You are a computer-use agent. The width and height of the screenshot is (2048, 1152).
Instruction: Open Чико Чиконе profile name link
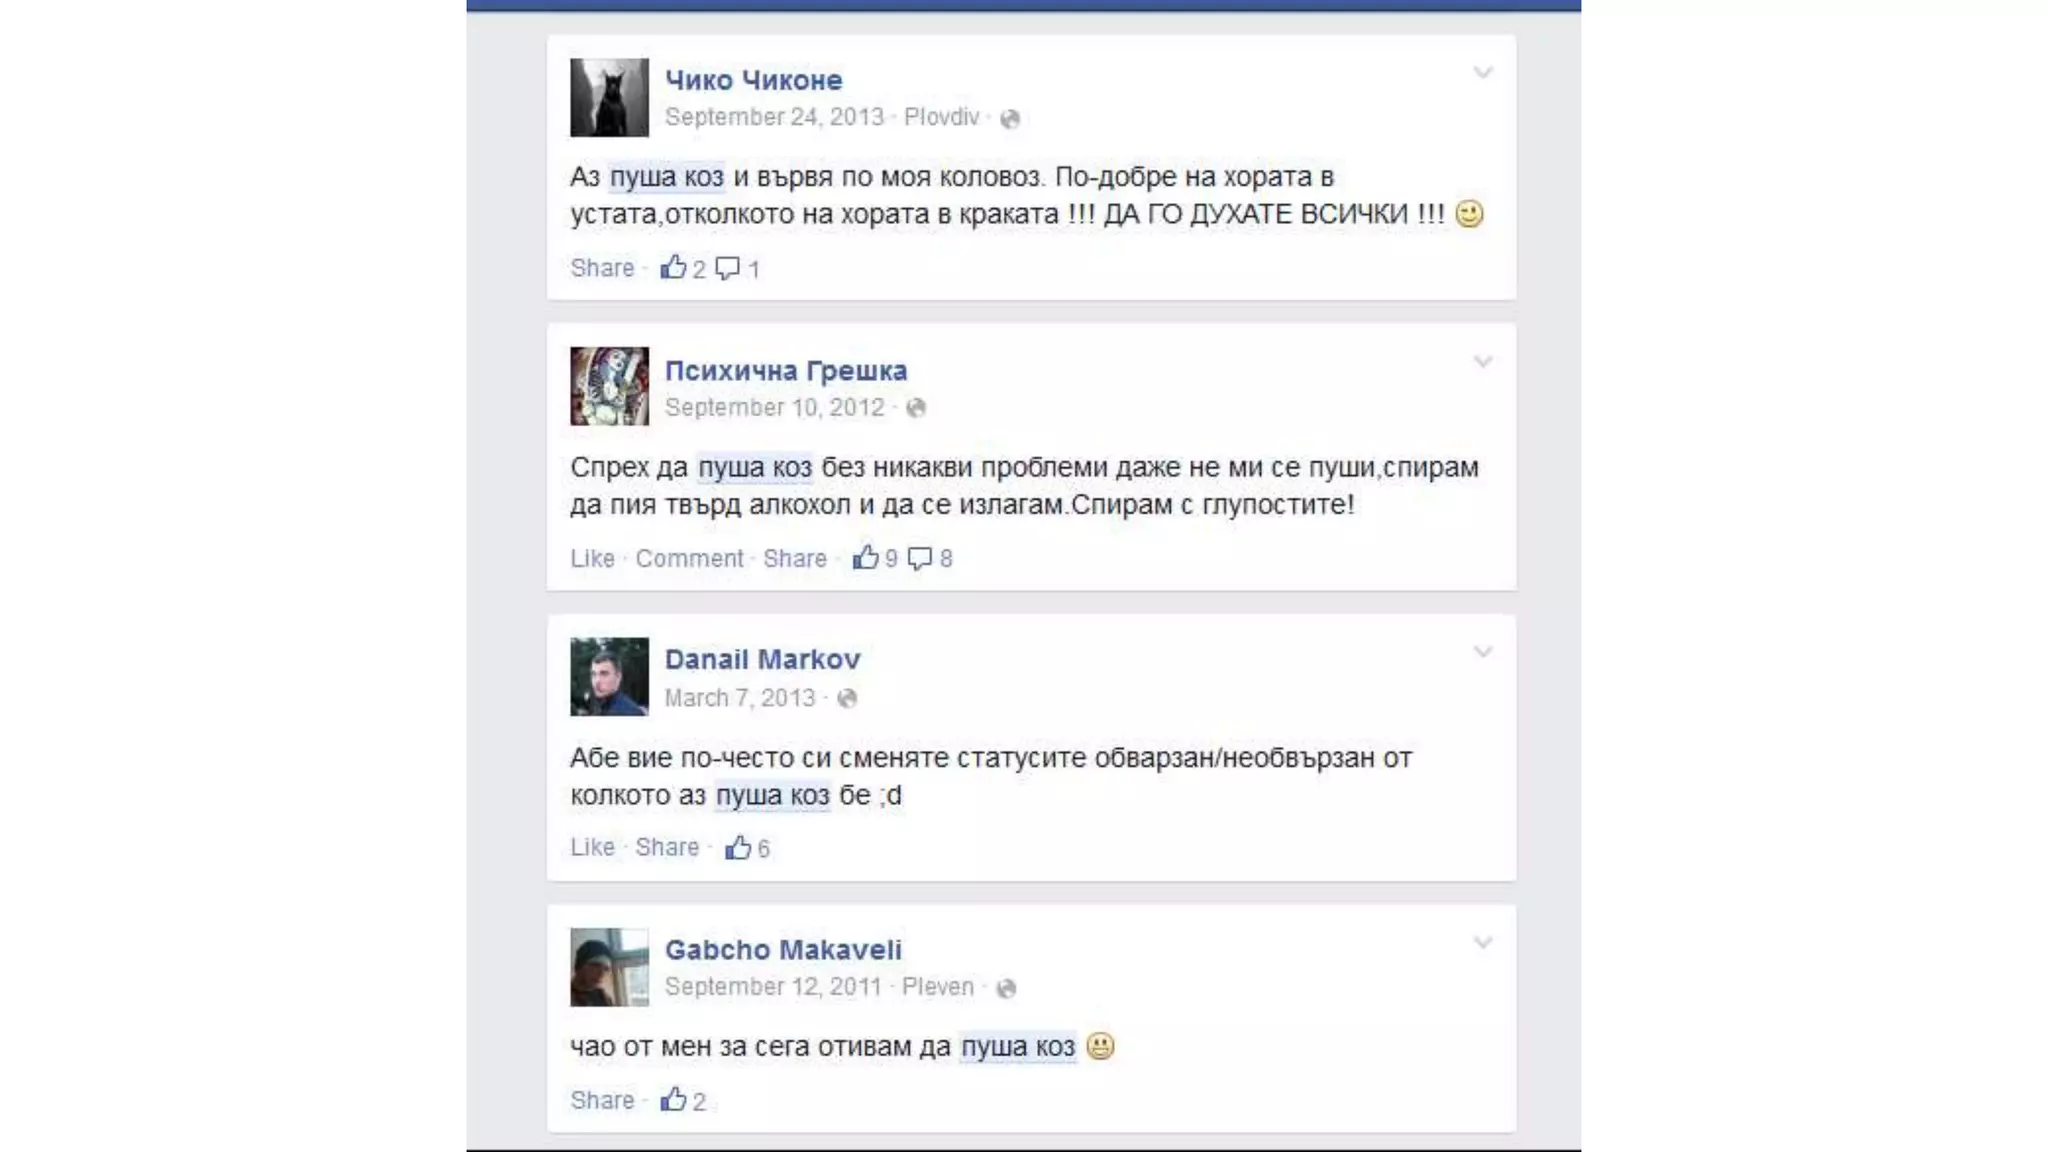(x=754, y=80)
